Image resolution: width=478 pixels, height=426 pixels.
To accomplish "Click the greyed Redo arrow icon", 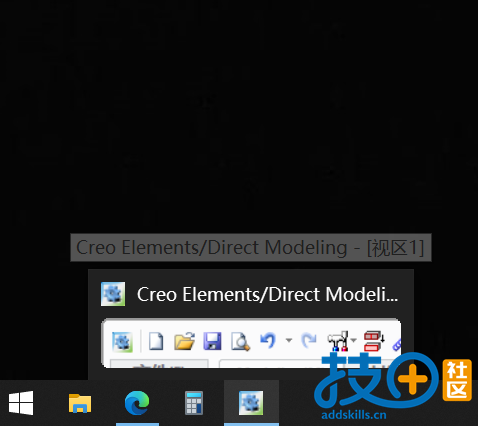I will [309, 340].
